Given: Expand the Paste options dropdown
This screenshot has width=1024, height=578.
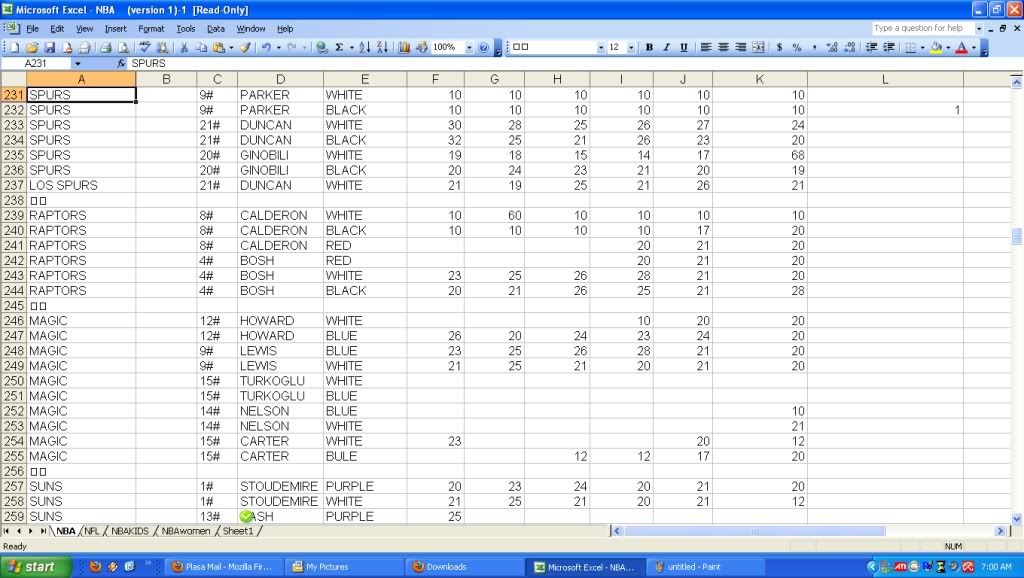Looking at the screenshot, I should click(x=231, y=47).
